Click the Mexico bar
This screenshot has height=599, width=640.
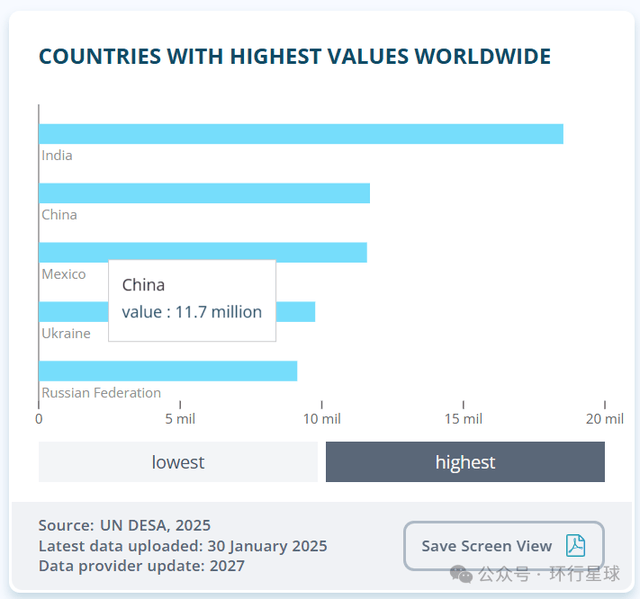point(320,252)
